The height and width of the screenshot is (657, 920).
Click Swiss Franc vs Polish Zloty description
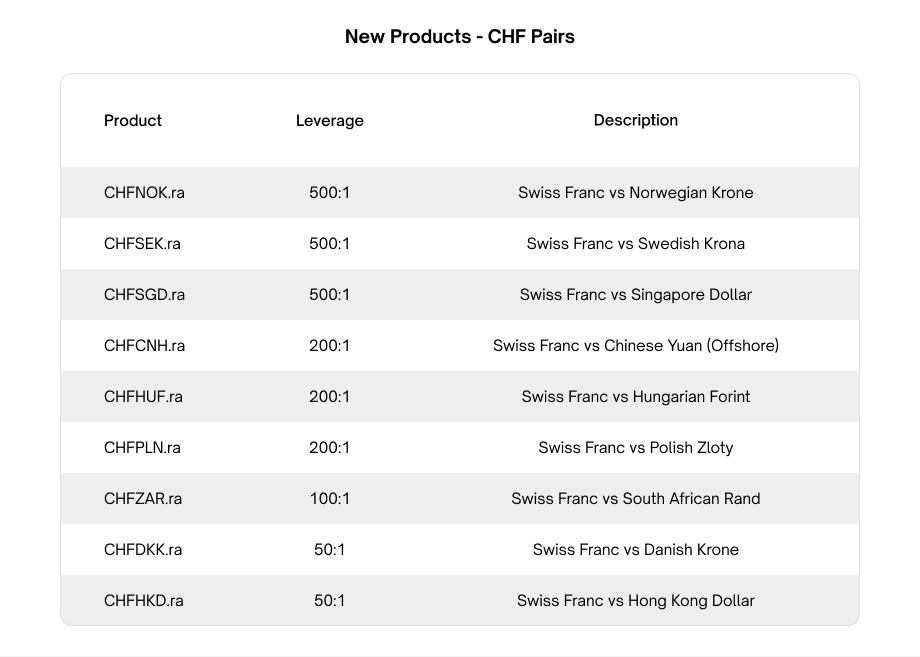click(x=635, y=447)
